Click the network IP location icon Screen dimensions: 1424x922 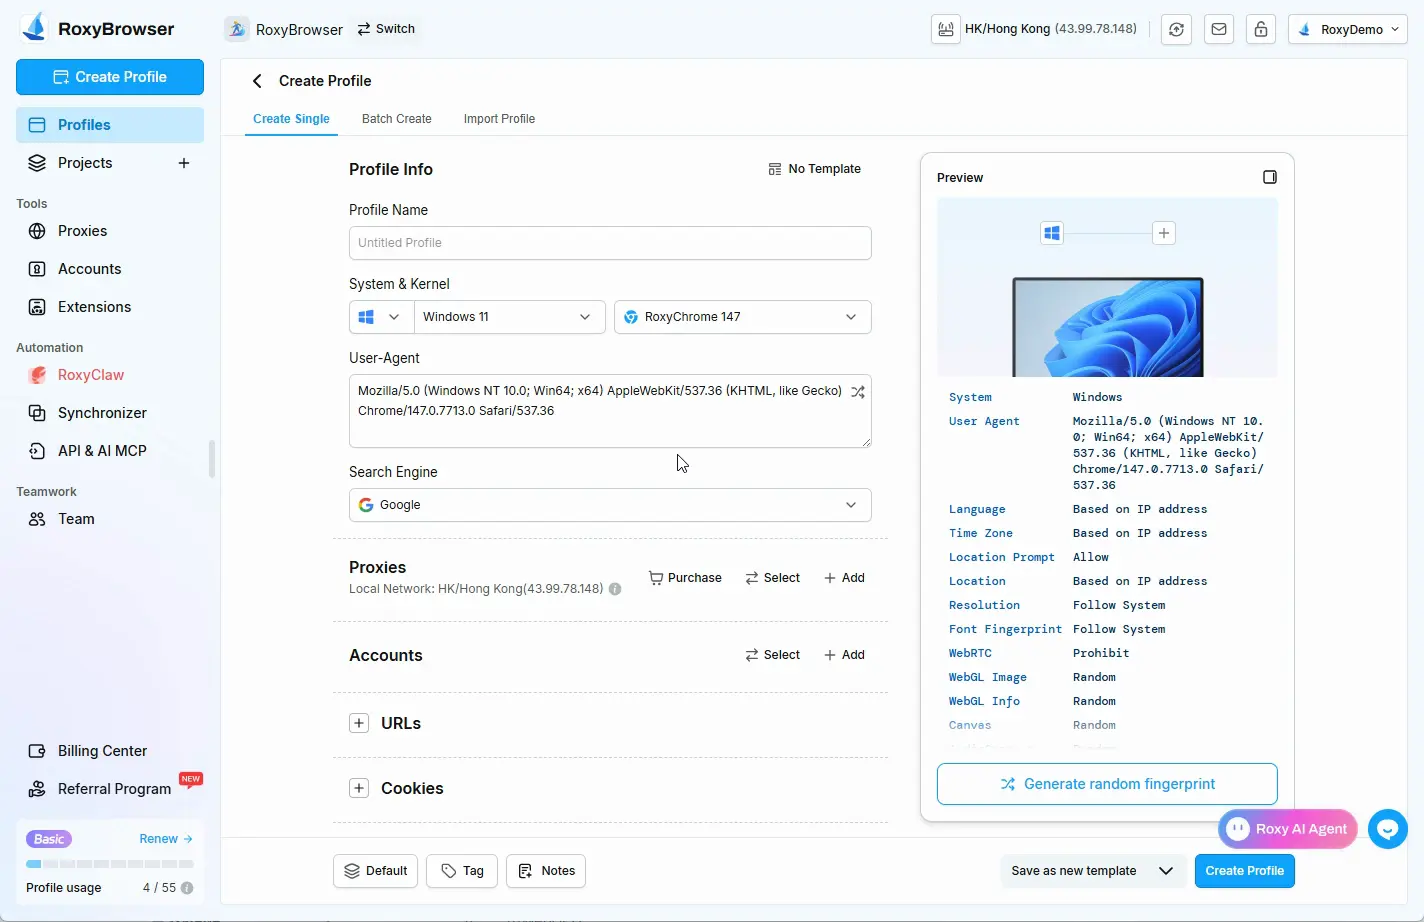[945, 29]
